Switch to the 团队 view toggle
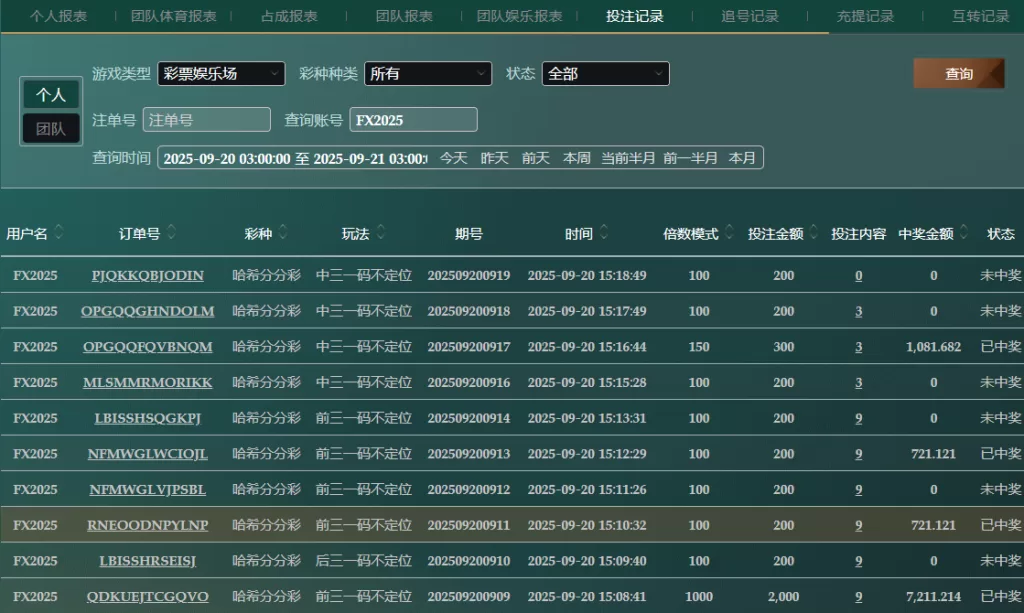 pos(51,129)
